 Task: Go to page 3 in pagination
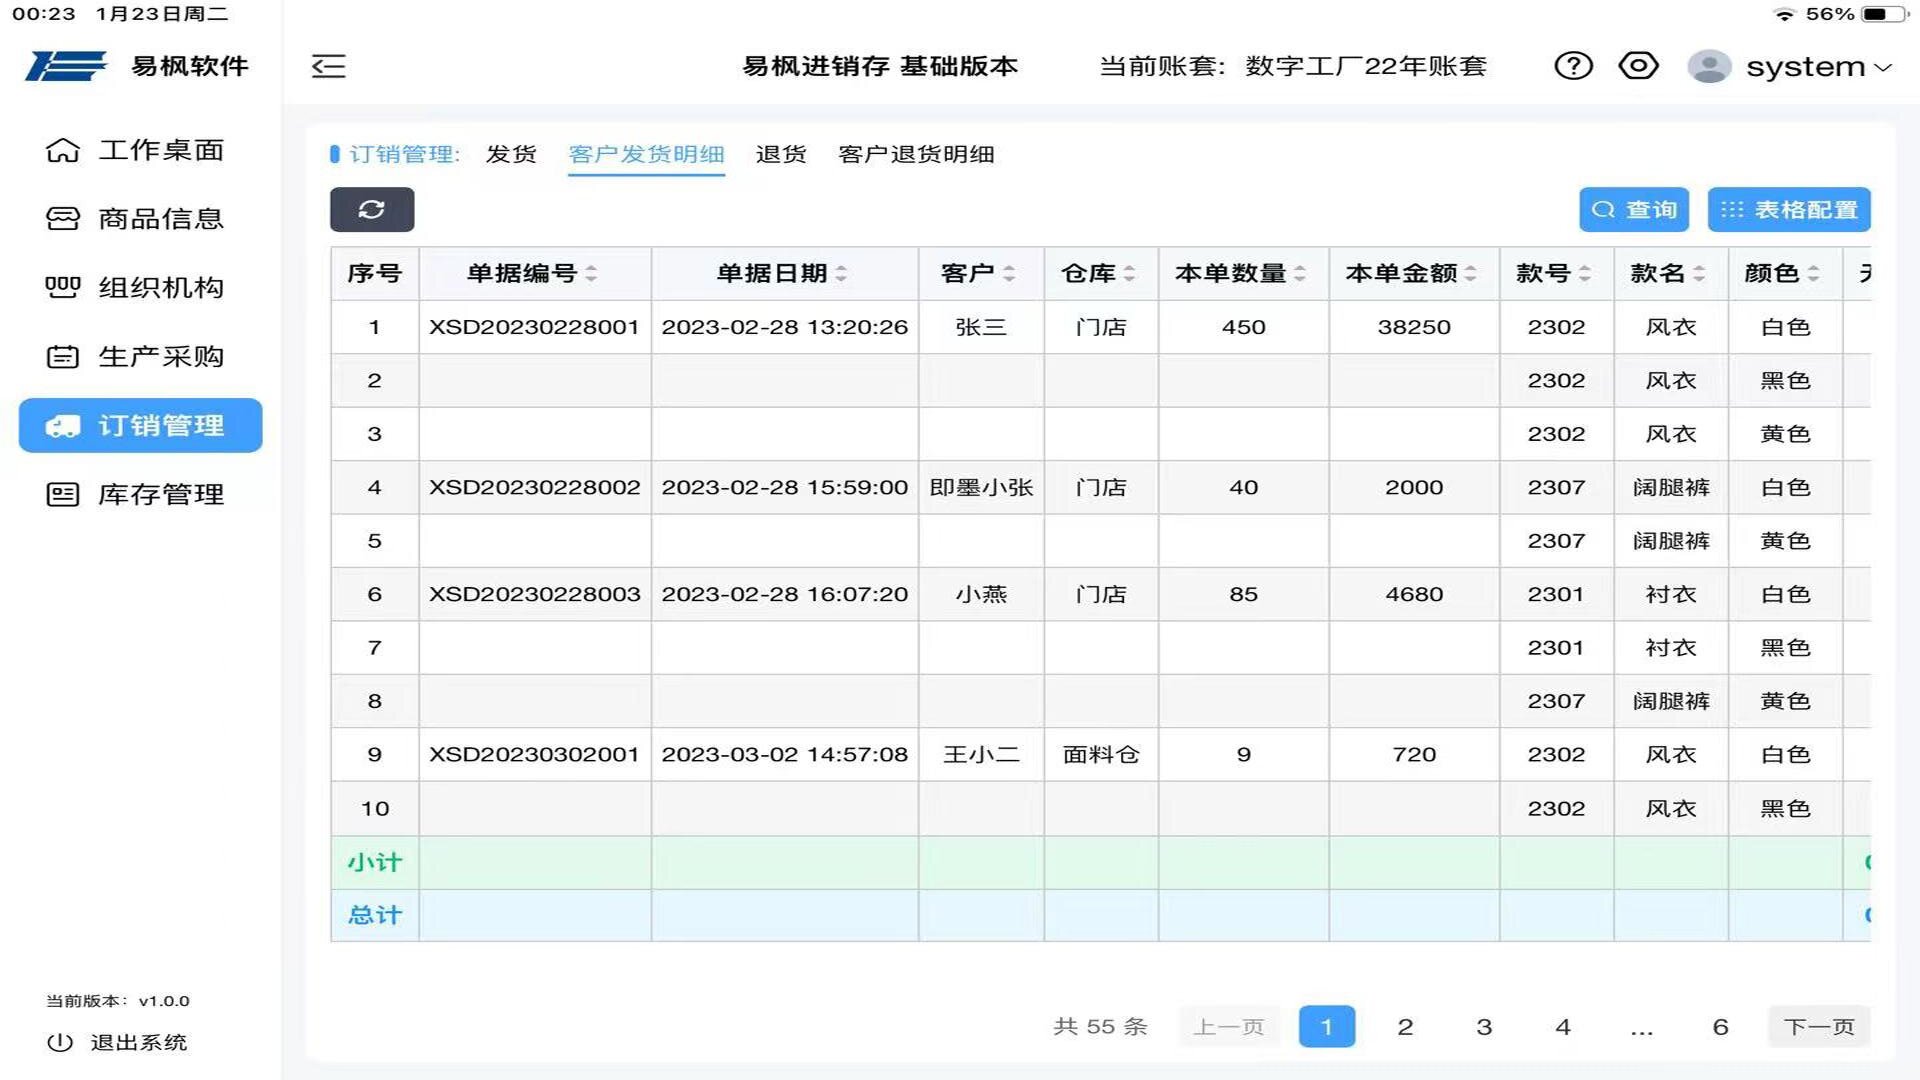[x=1484, y=1027]
